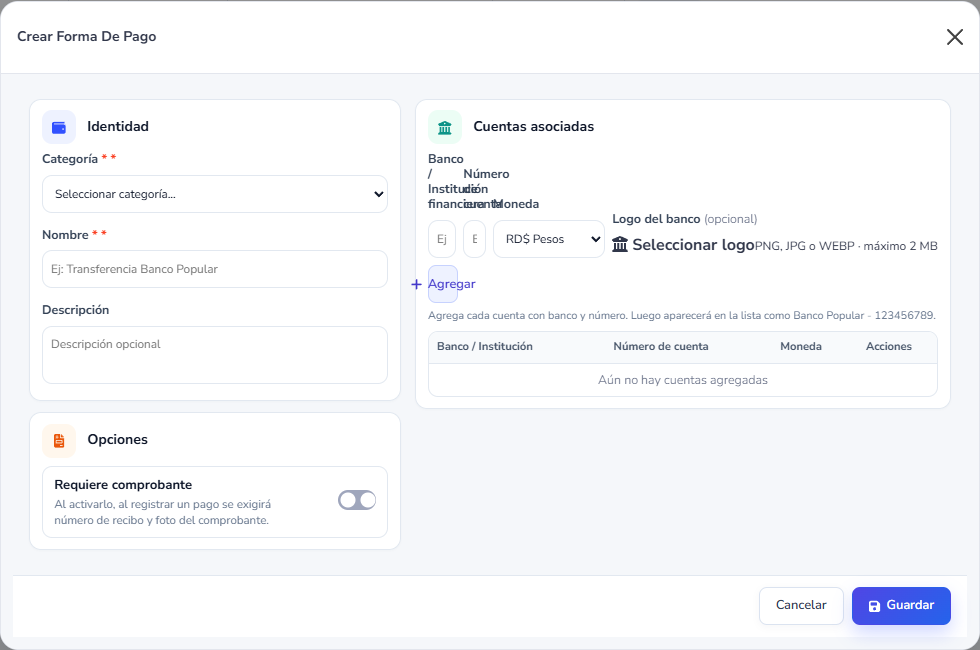Viewport: 980px width, 650px height.
Task: Click the document icon beside Opciones
Action: tap(59, 440)
